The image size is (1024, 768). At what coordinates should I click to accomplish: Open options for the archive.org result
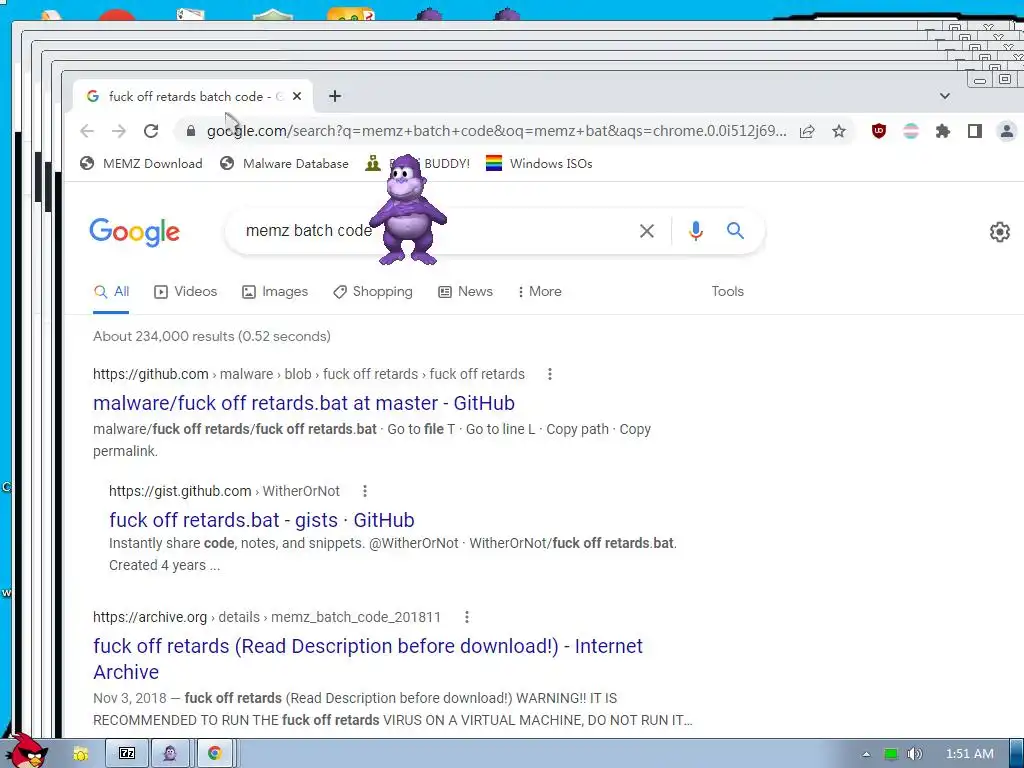pos(467,617)
